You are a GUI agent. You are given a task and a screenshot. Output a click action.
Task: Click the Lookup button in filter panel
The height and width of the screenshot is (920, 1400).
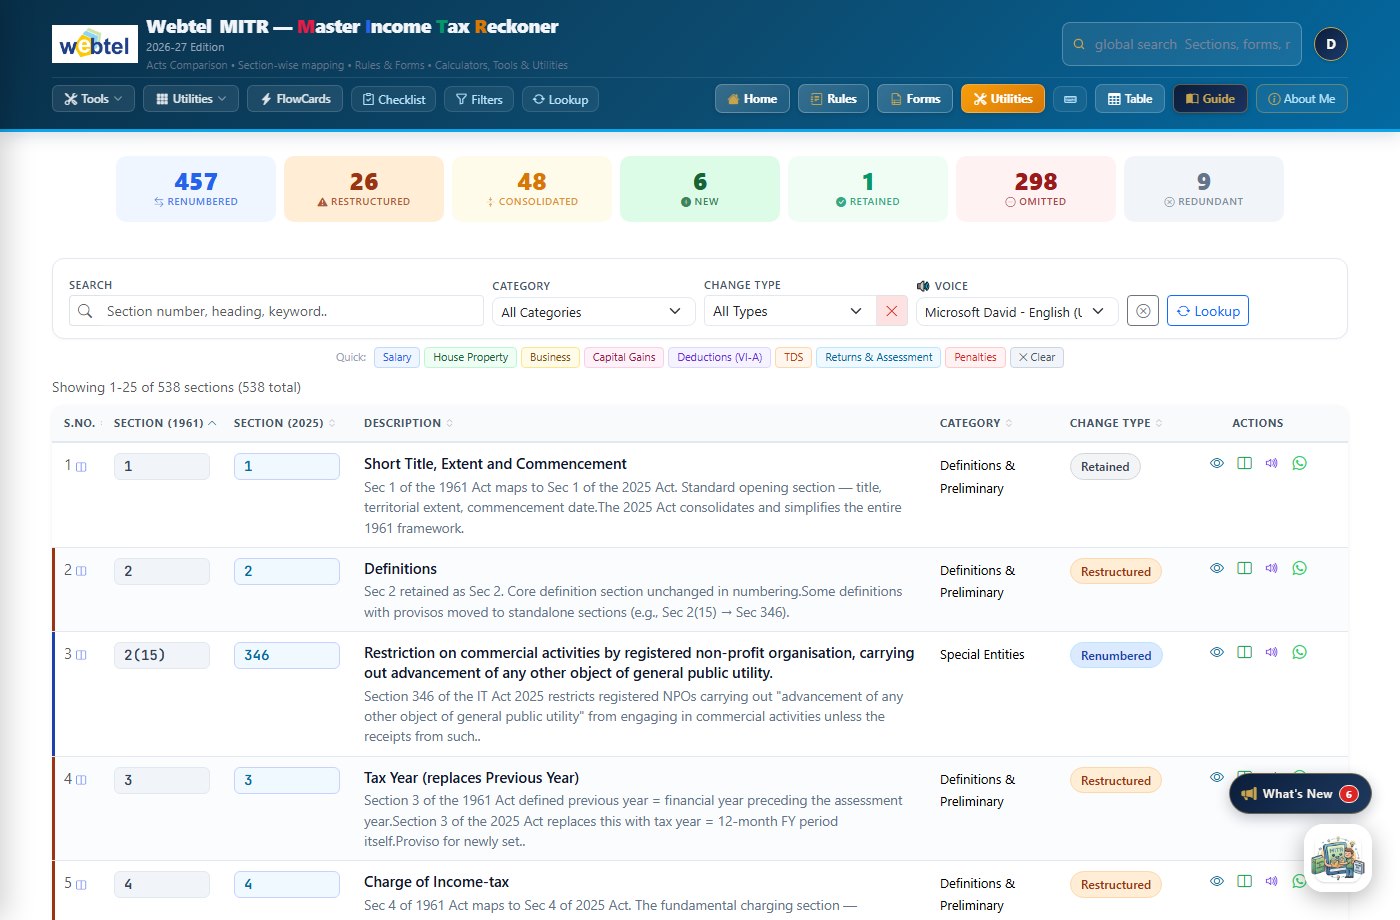(1208, 311)
